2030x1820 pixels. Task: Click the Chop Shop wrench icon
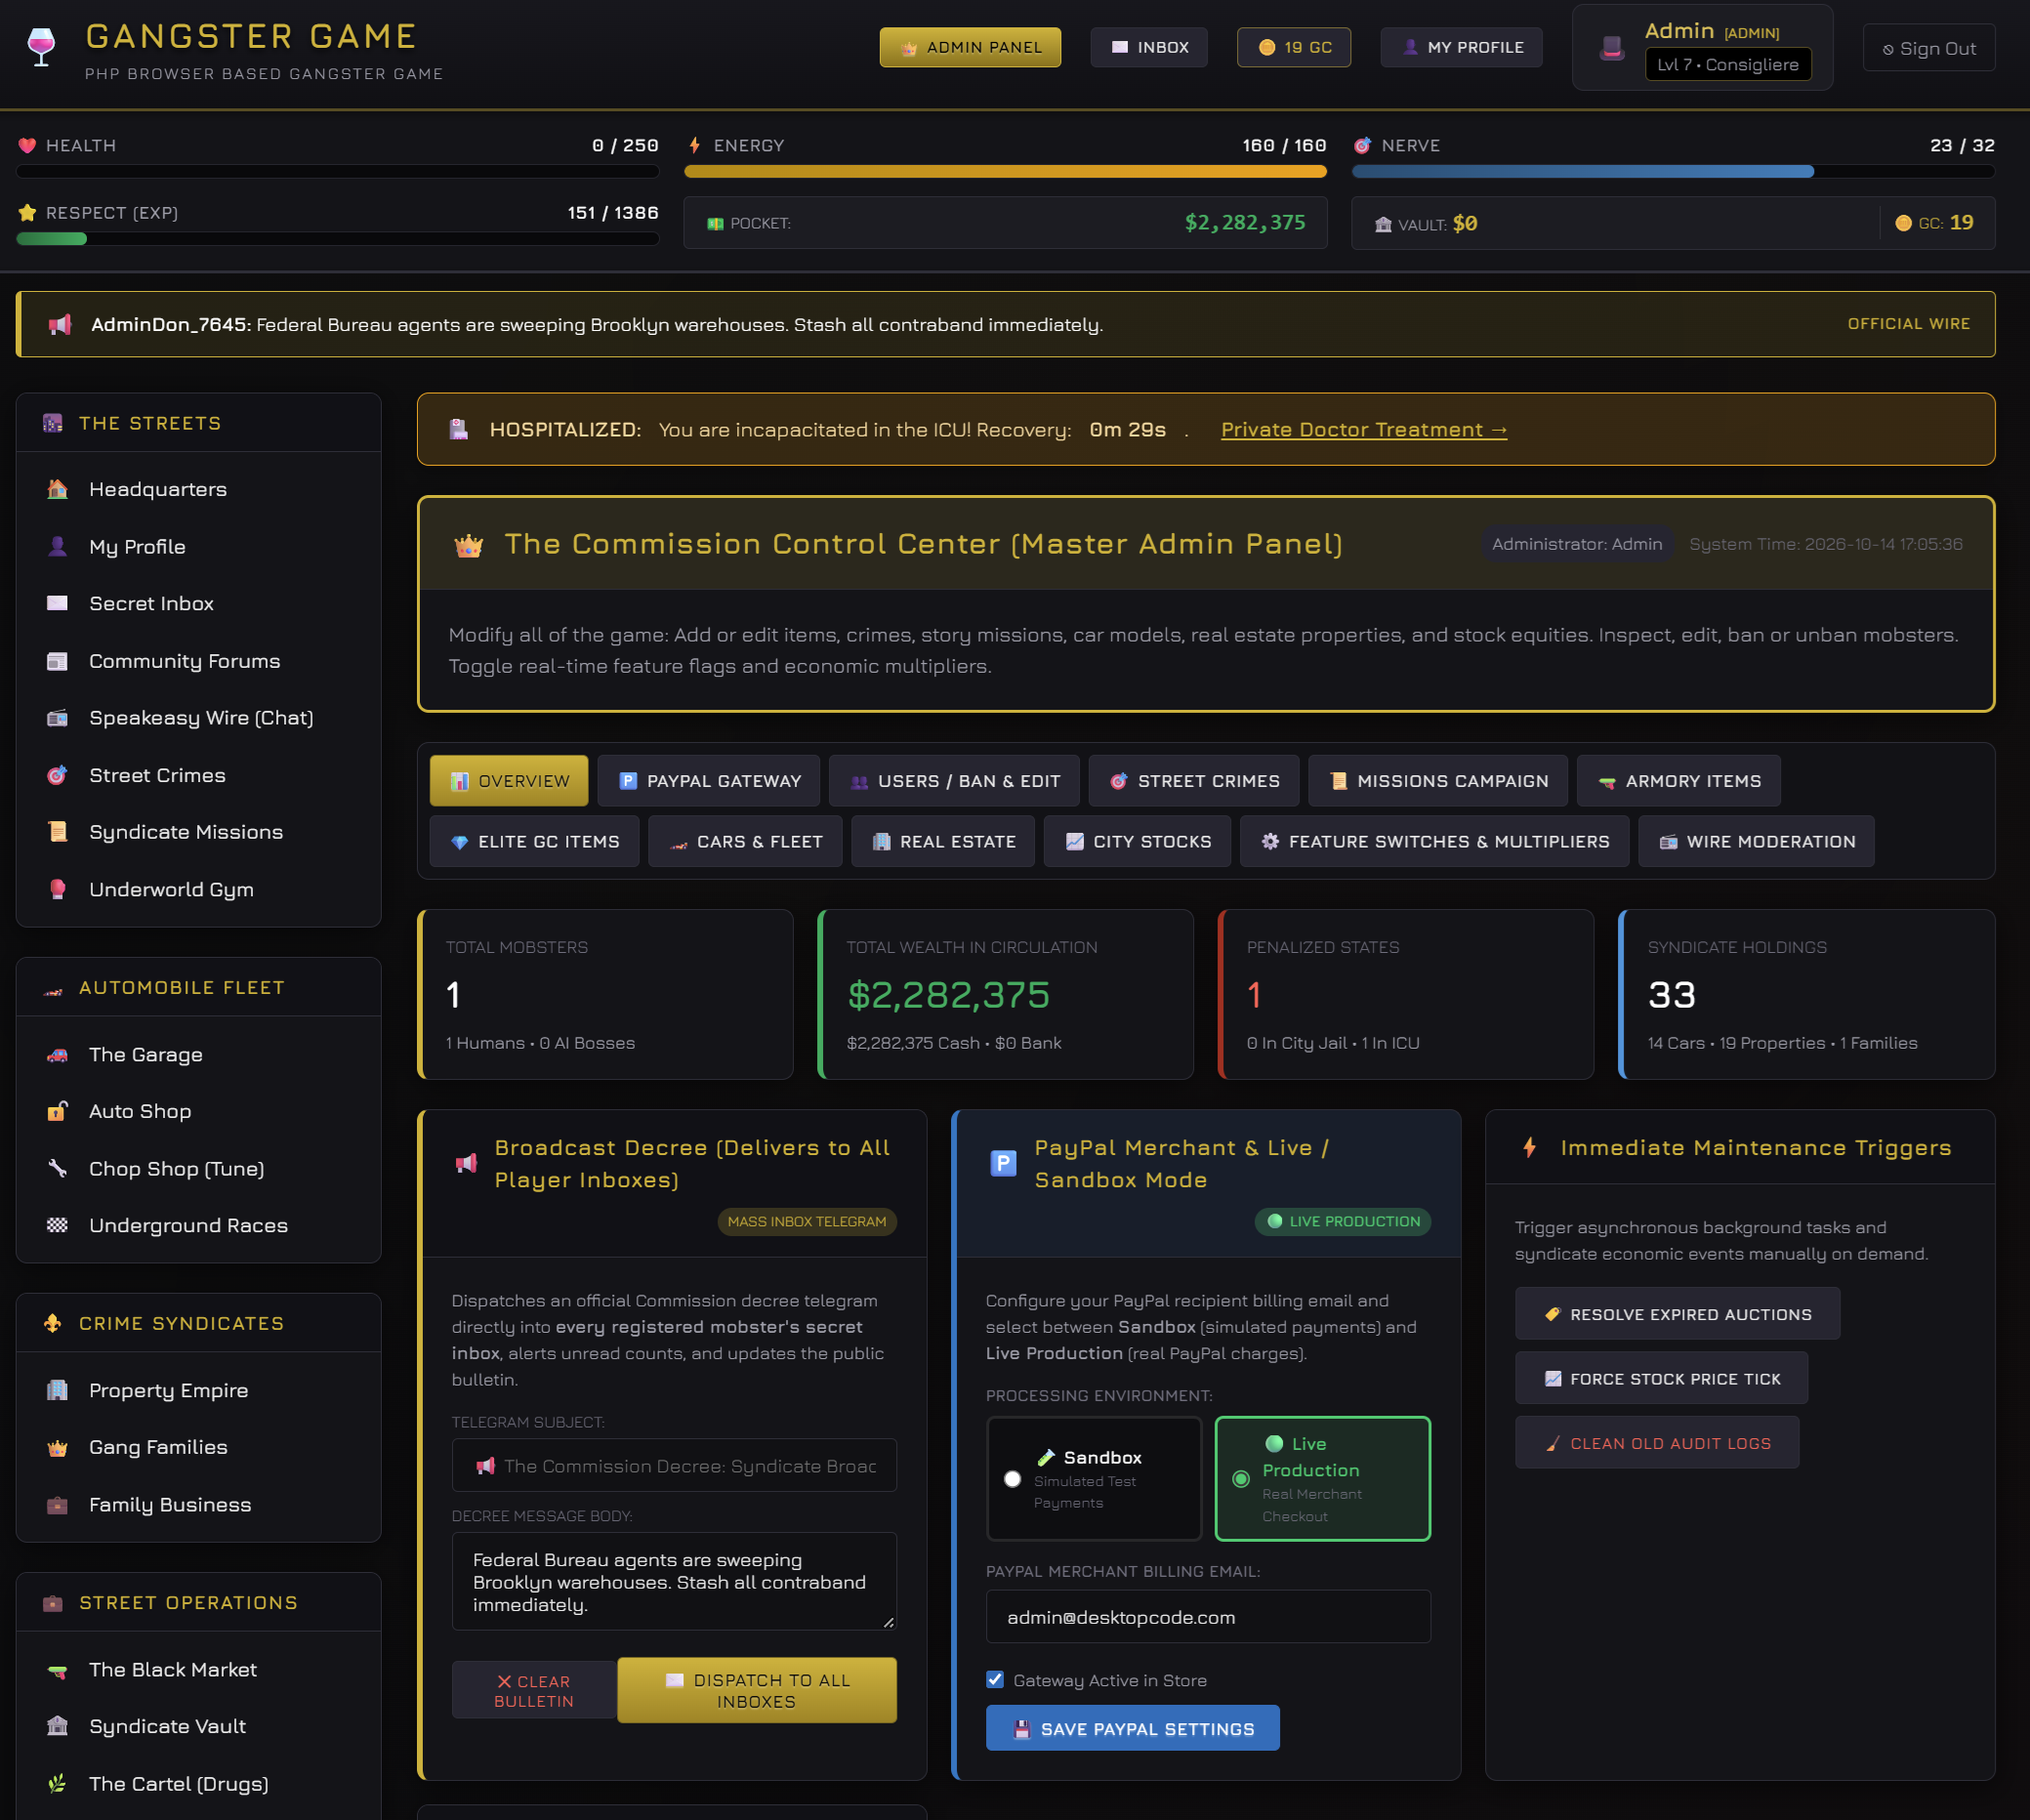[57, 1168]
